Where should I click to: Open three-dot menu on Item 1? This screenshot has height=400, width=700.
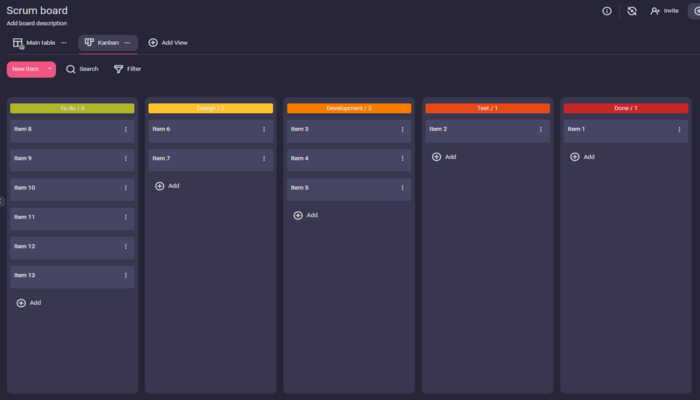pyautogui.click(x=679, y=129)
